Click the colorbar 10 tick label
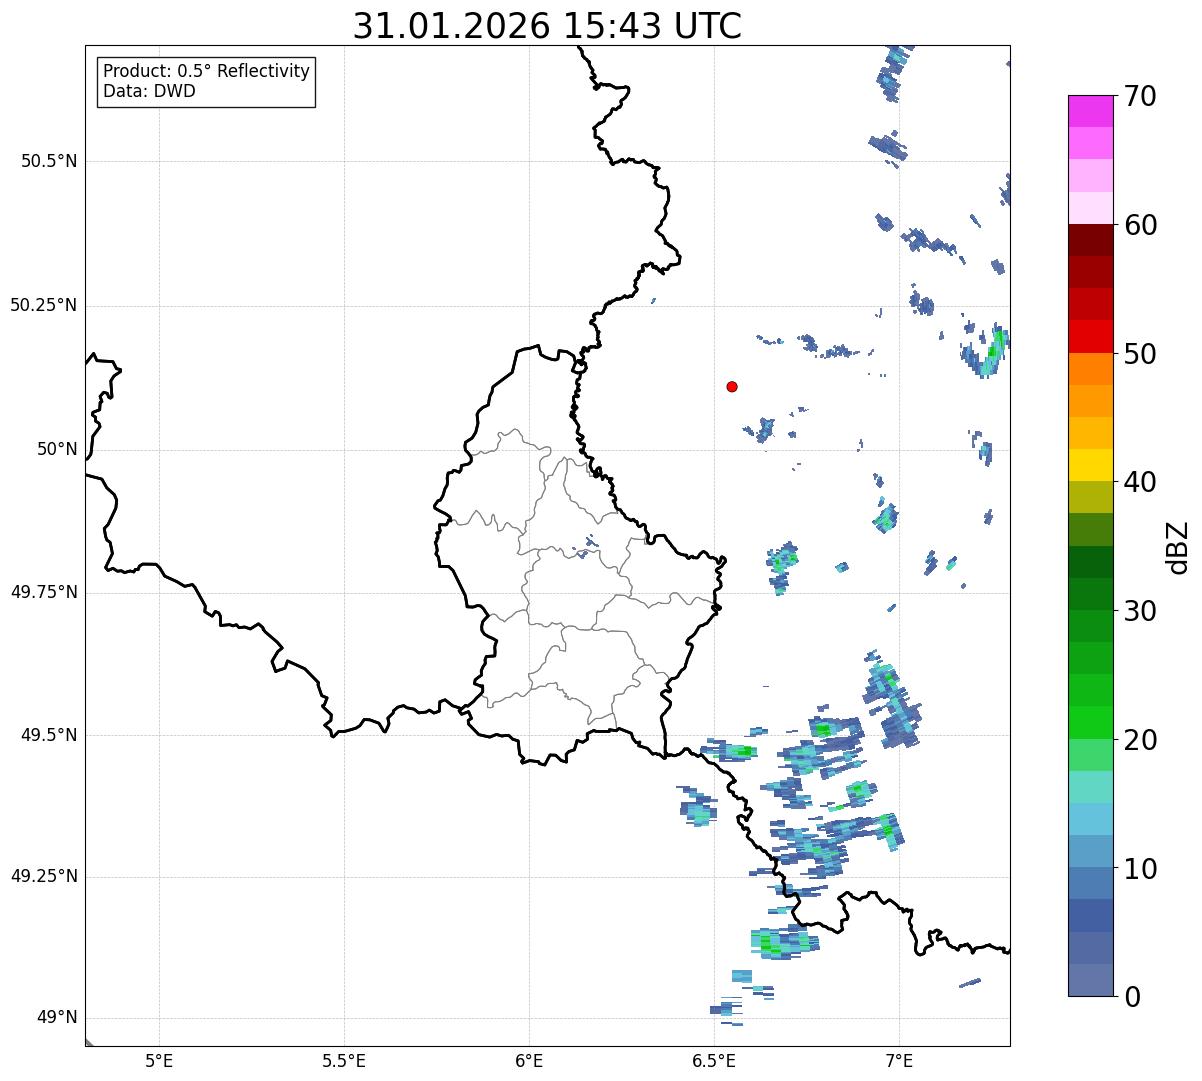 tap(1140, 868)
